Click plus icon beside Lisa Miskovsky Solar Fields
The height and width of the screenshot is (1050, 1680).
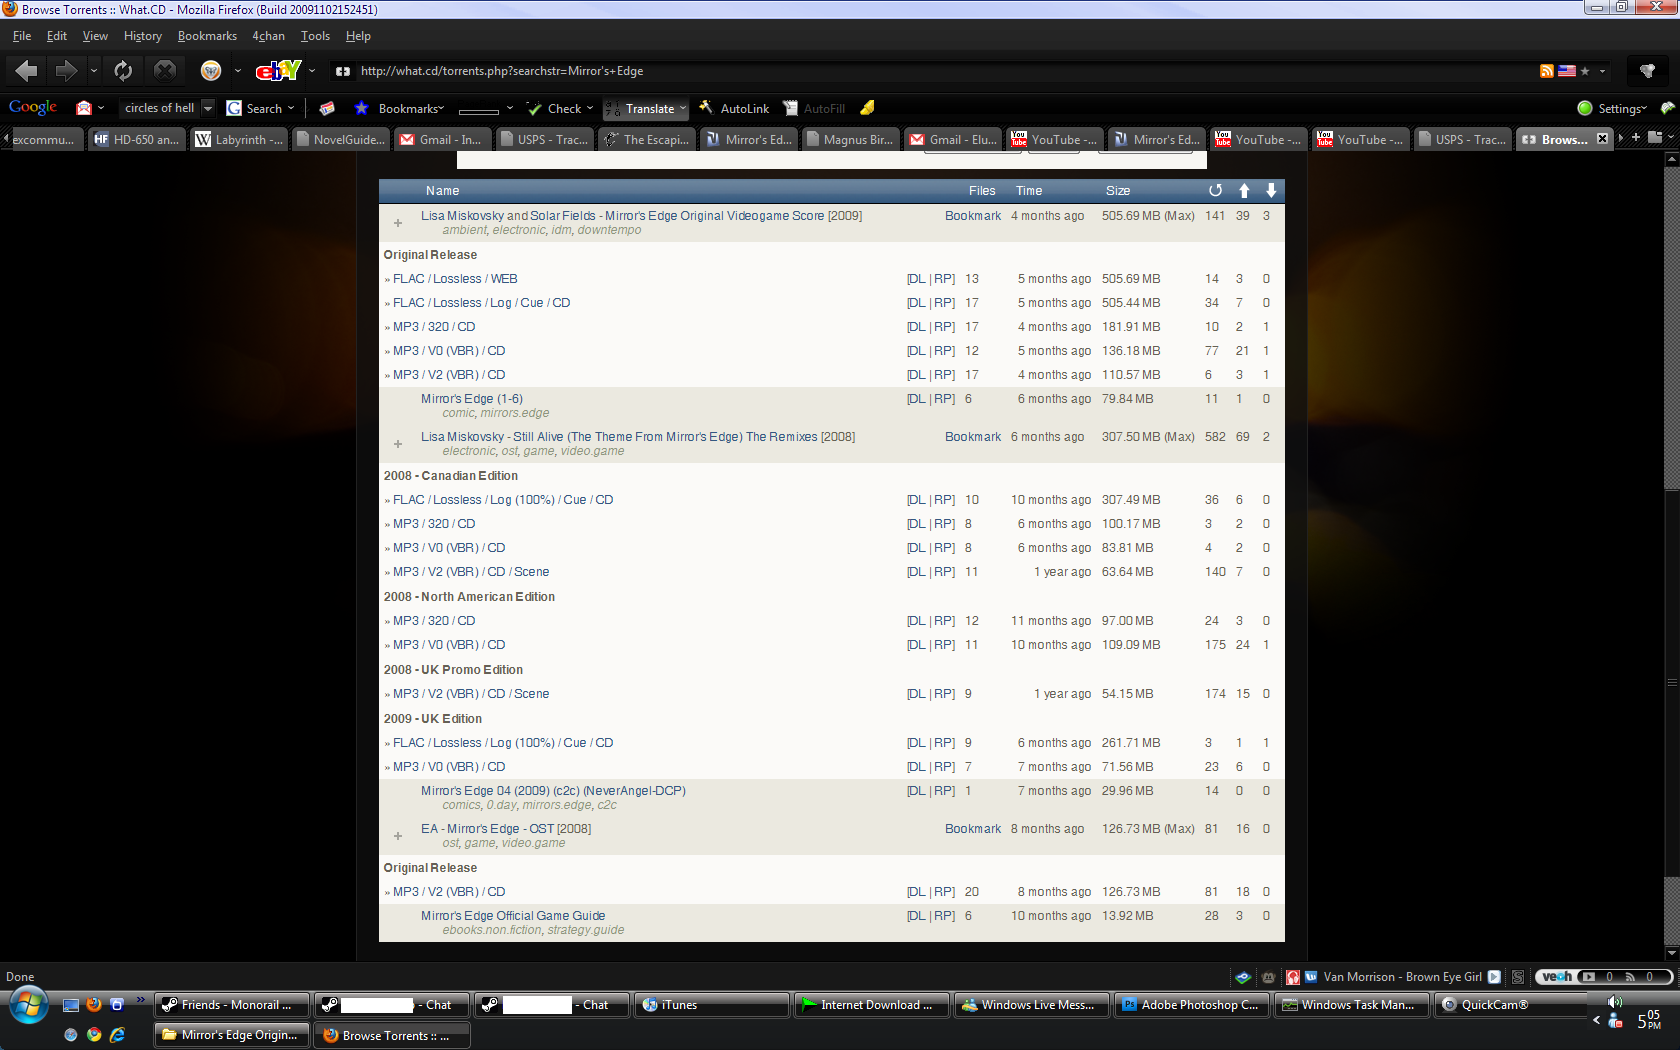pyautogui.click(x=398, y=223)
